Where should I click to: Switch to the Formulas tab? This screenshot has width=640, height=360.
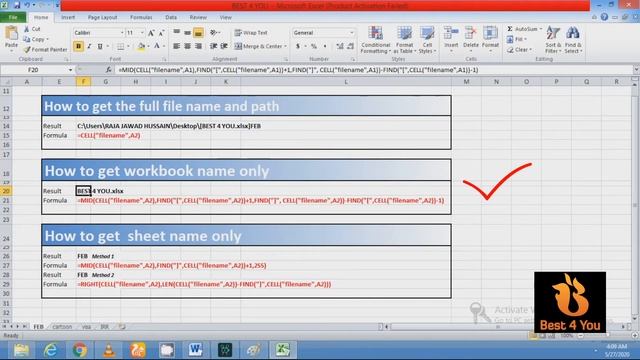point(141,17)
